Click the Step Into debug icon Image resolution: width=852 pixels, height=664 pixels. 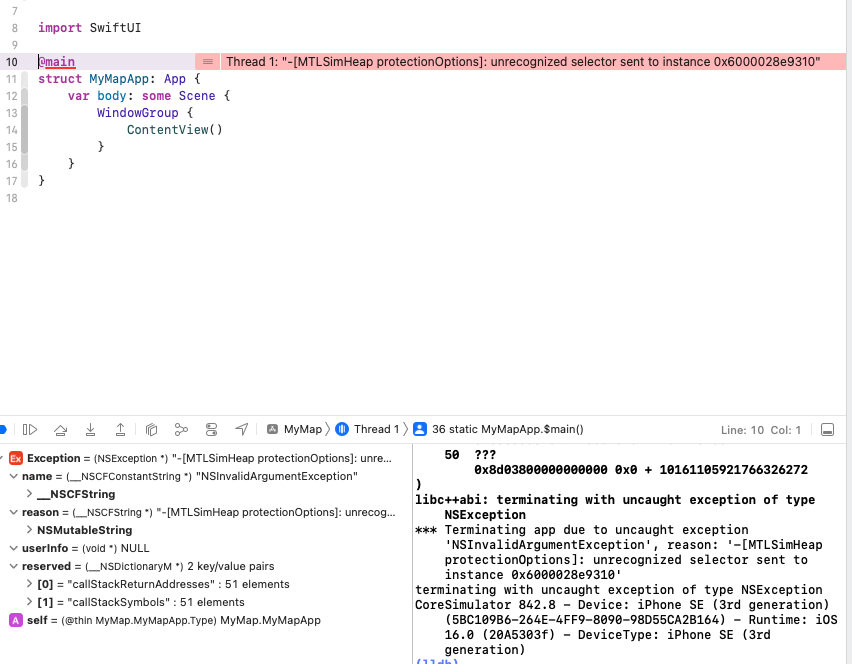click(x=91, y=430)
